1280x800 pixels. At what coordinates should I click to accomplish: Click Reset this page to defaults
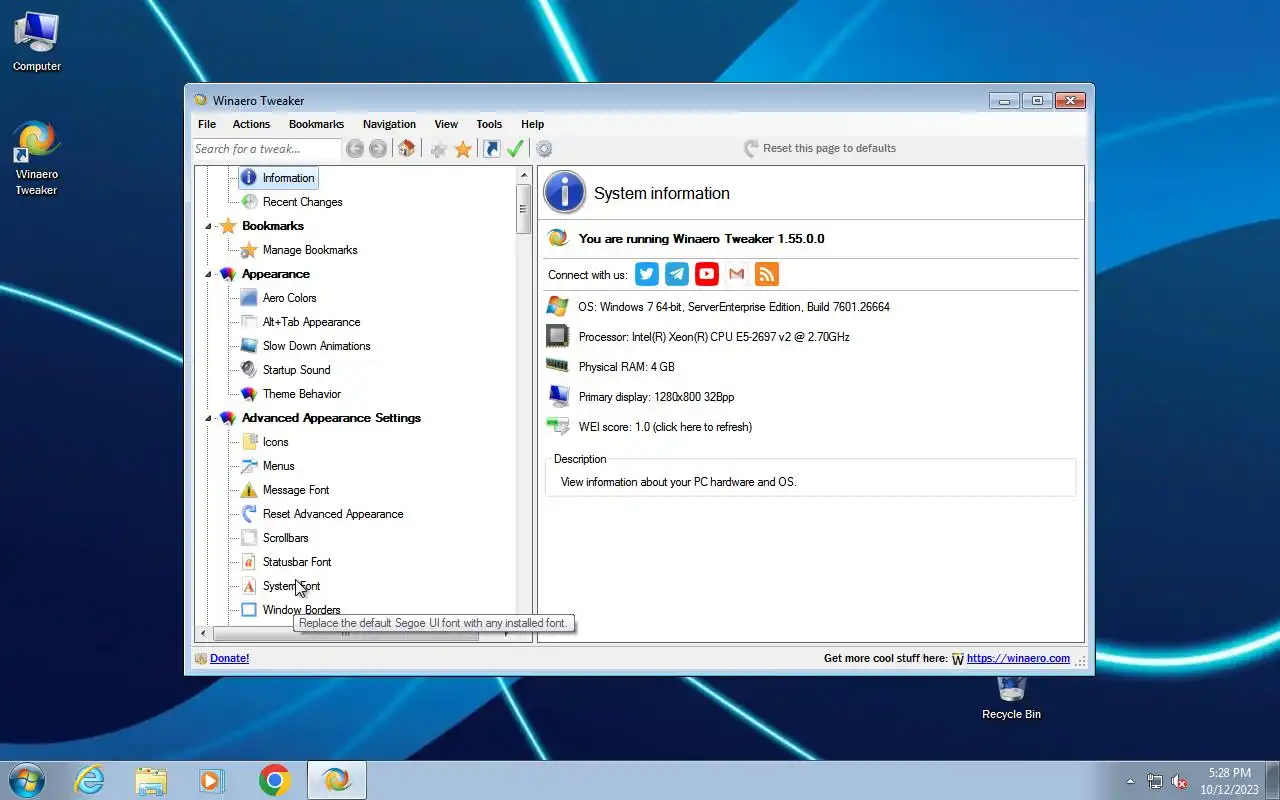[x=820, y=148]
